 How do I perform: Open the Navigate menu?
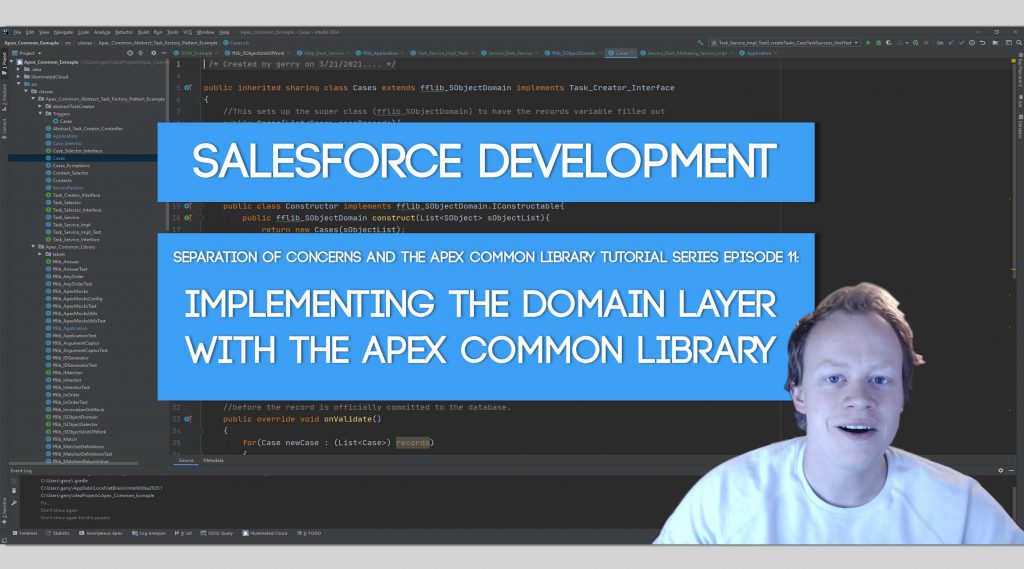point(63,32)
